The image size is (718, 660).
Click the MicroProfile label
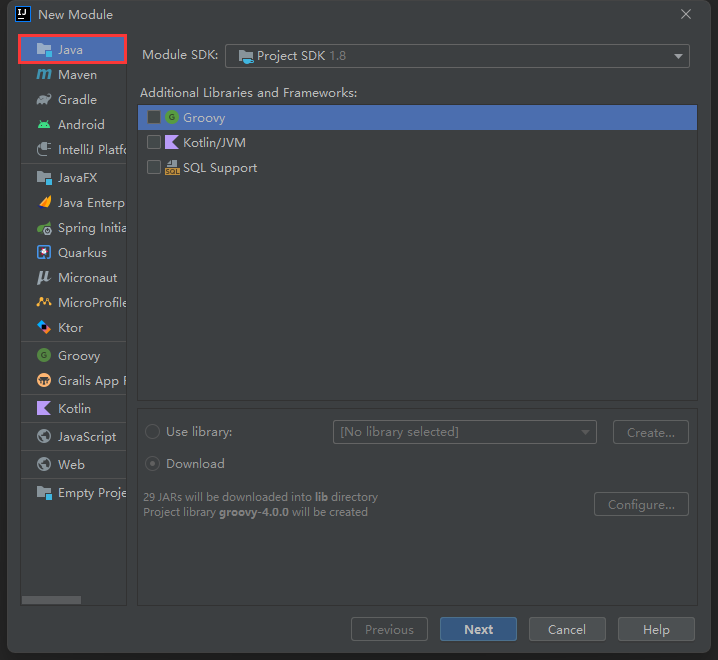92,303
